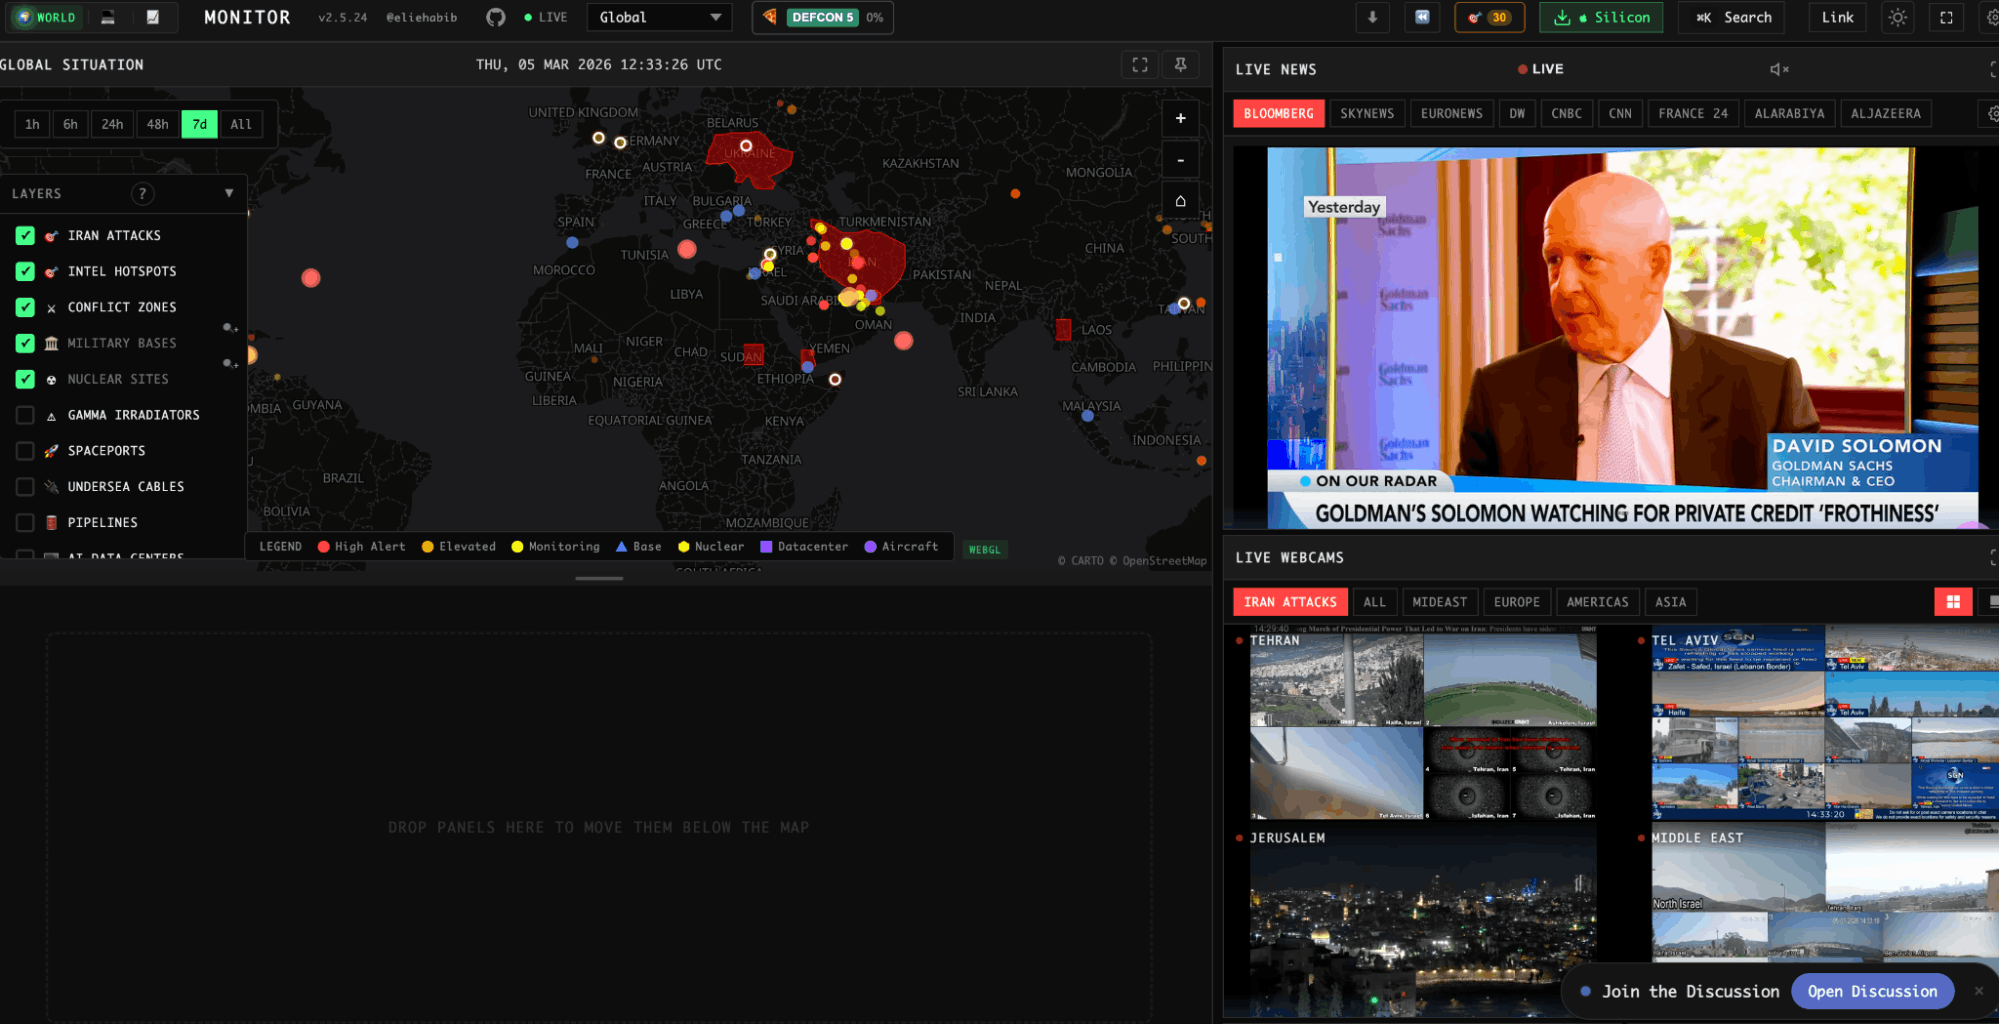Enter fullscreen mode from the top bar
Image resolution: width=1999 pixels, height=1024 pixels.
1946,17
